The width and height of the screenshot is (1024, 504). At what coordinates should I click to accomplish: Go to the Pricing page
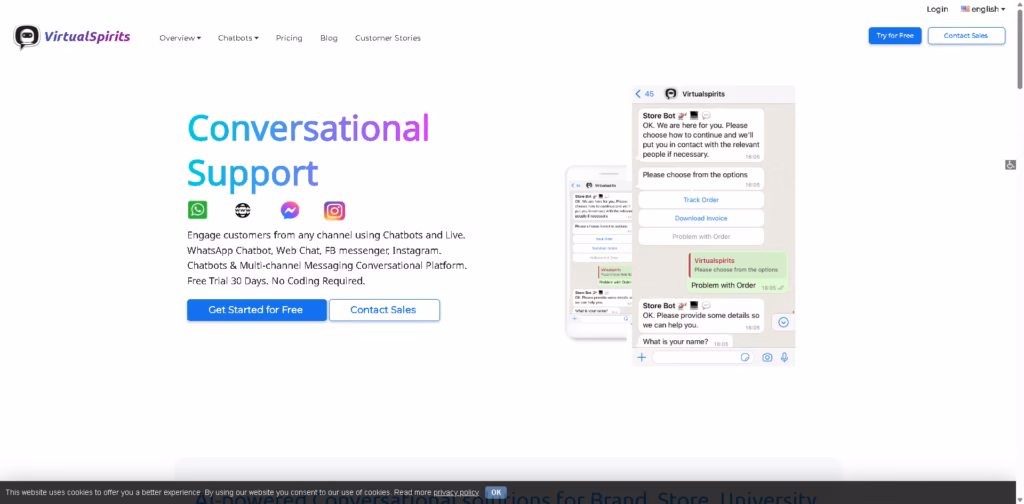click(x=289, y=38)
